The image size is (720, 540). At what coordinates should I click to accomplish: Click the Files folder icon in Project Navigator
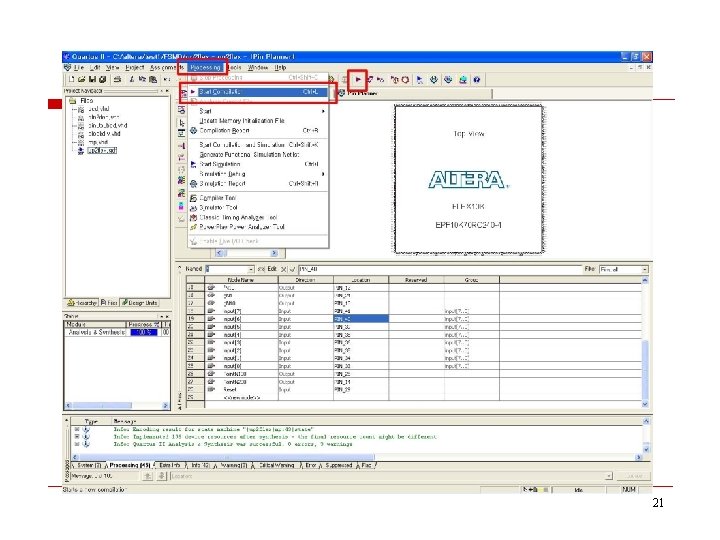coord(73,101)
